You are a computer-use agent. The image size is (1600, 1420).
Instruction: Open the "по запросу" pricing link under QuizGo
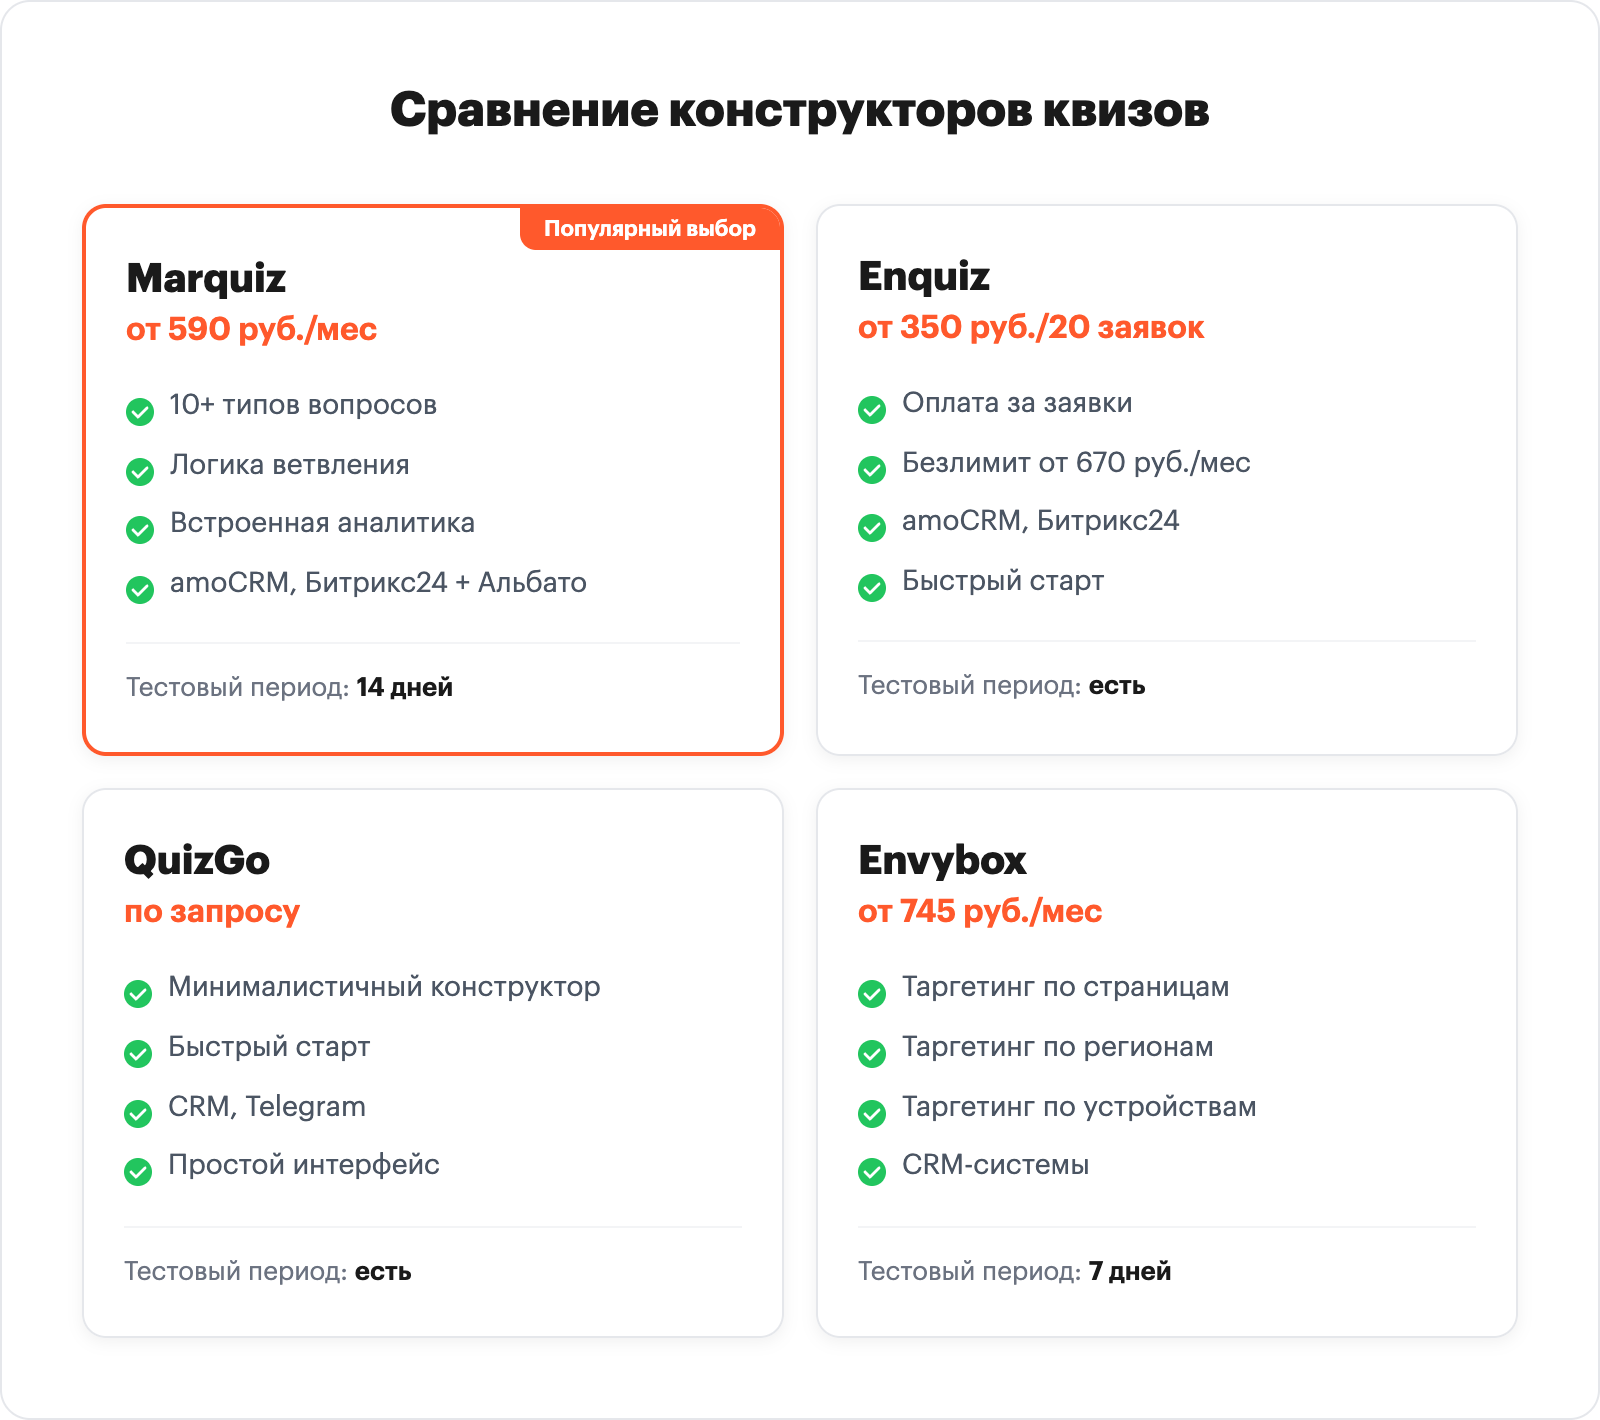[x=212, y=911]
